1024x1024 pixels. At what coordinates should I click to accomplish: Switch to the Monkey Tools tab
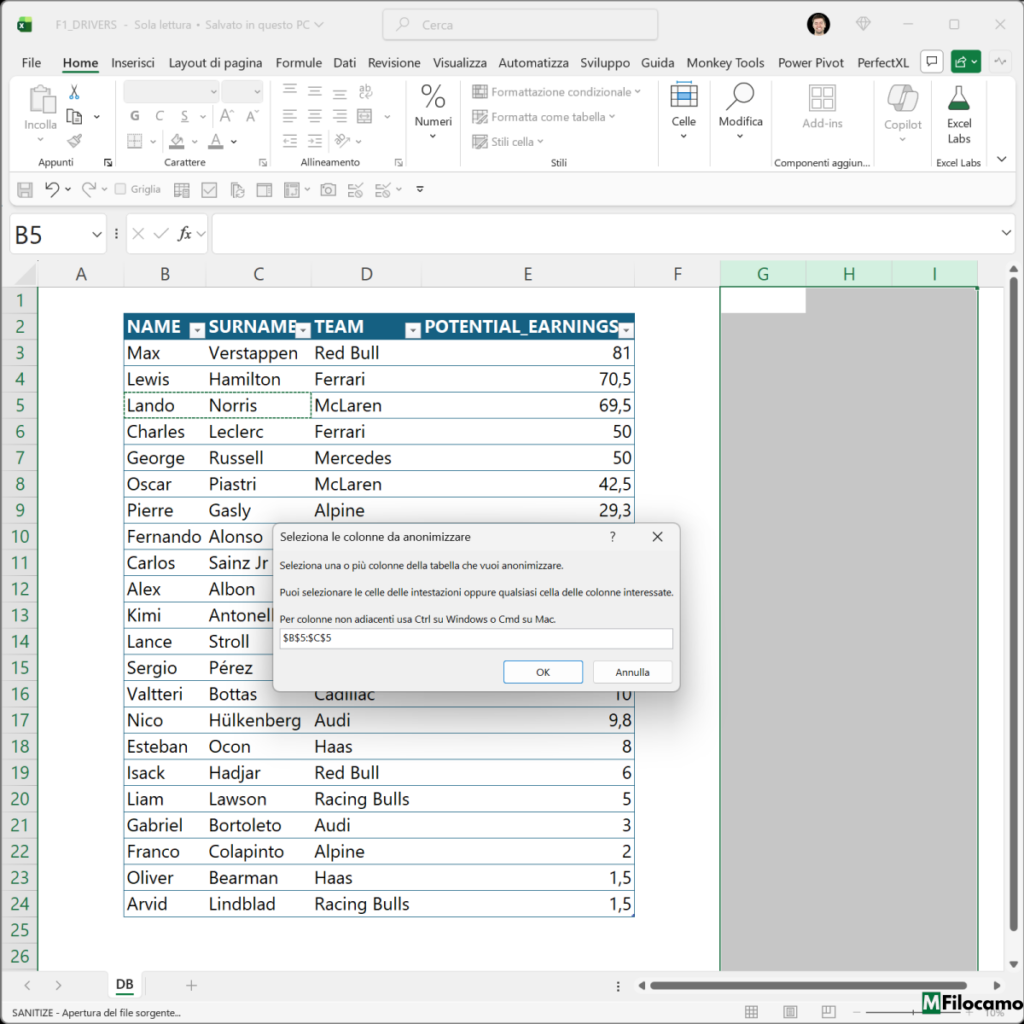725,63
